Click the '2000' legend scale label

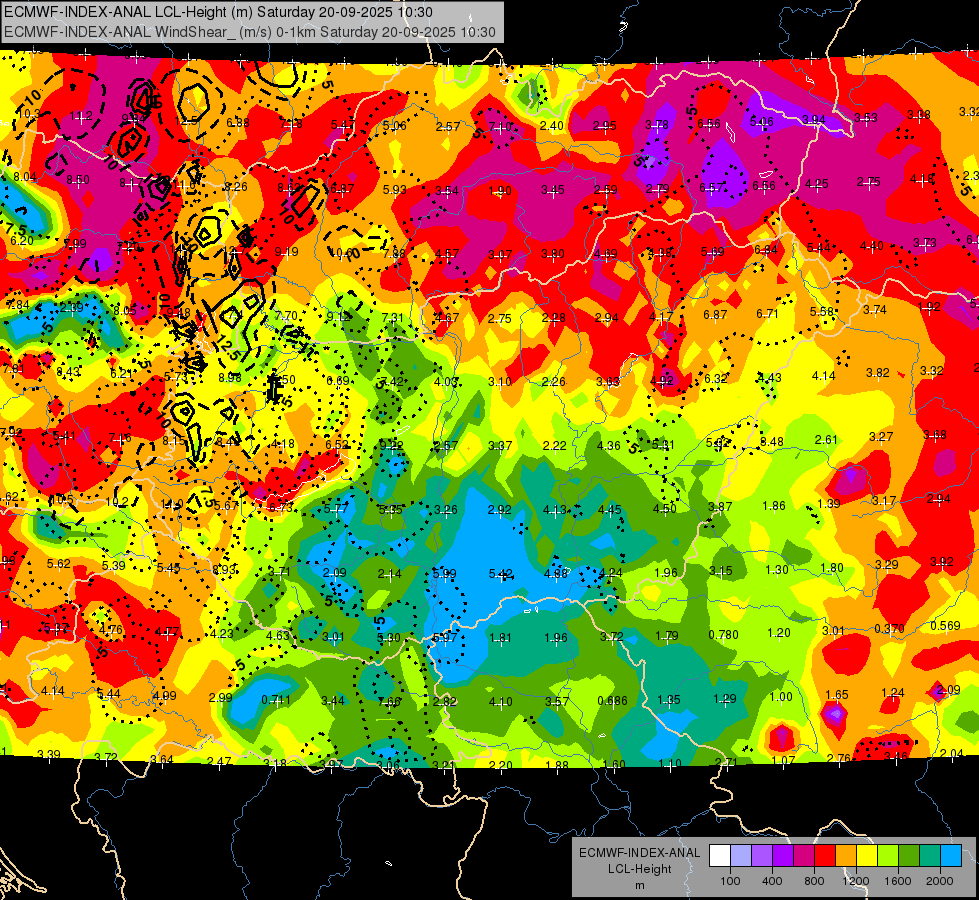[x=939, y=881]
